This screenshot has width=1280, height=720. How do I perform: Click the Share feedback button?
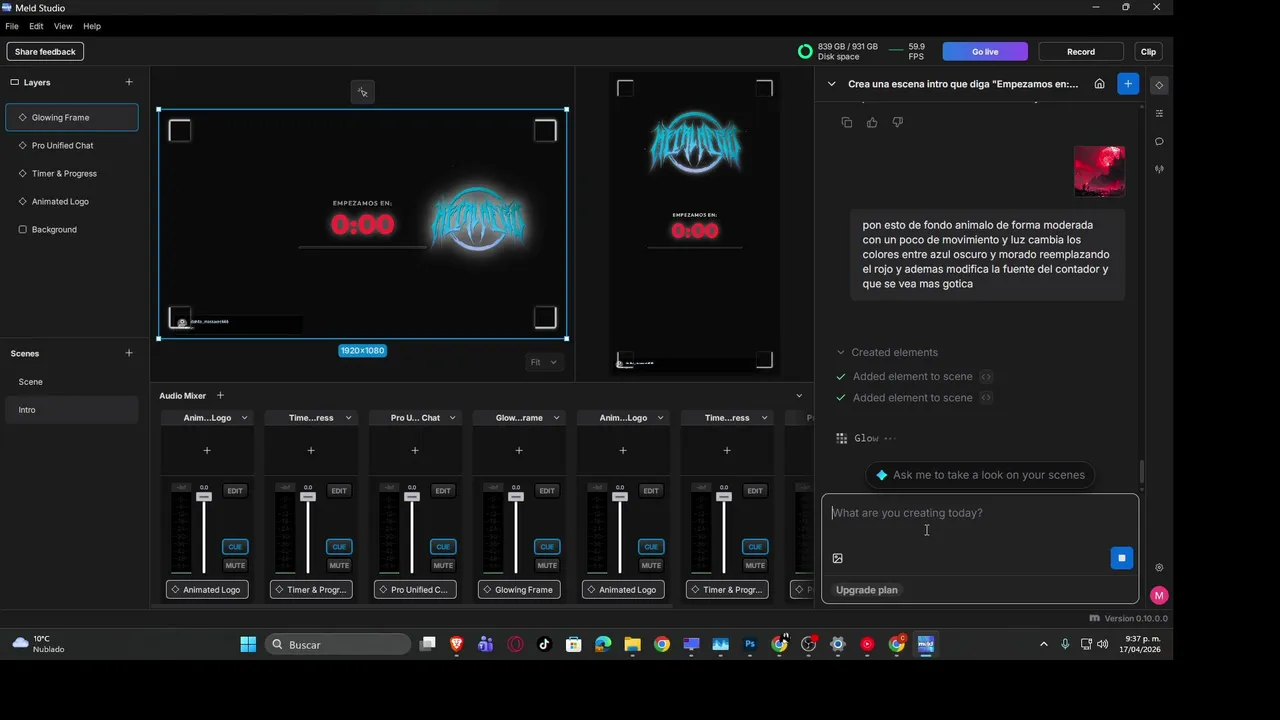(45, 52)
